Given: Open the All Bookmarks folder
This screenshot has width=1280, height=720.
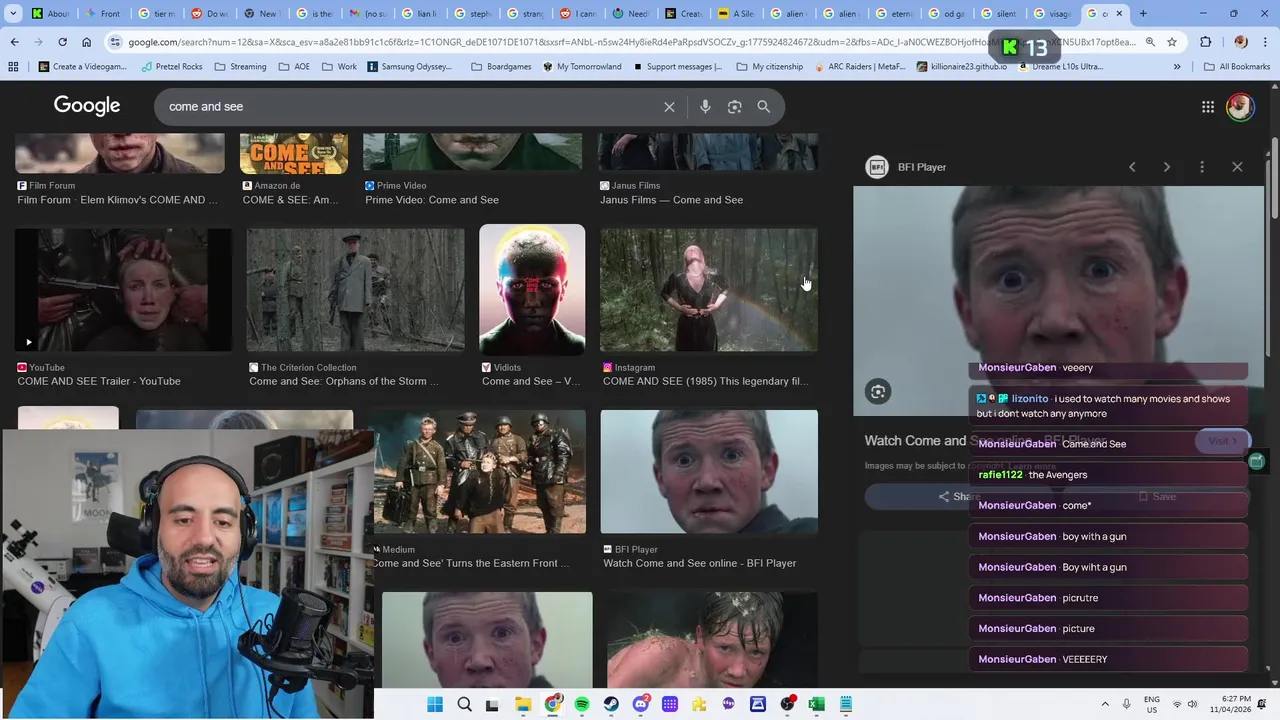Looking at the screenshot, I should coord(1237,67).
